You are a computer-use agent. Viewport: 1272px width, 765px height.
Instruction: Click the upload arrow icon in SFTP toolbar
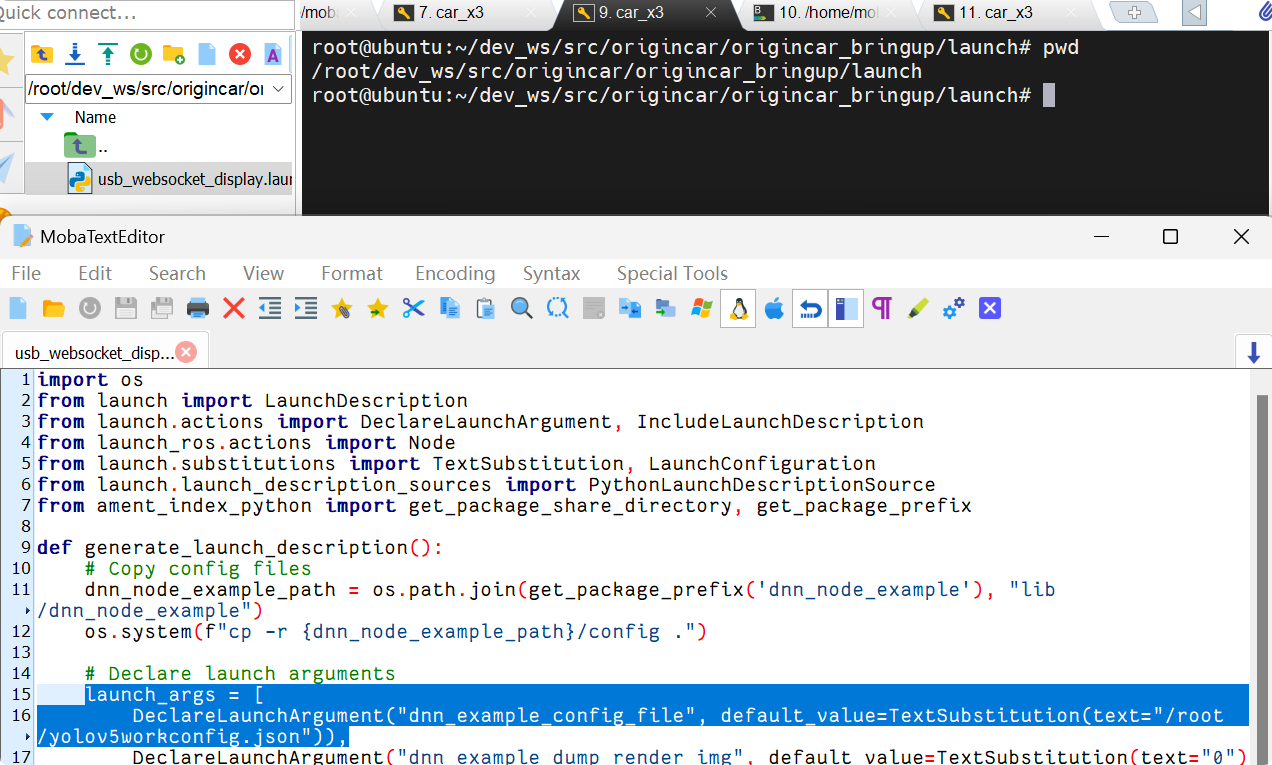[x=107, y=54]
